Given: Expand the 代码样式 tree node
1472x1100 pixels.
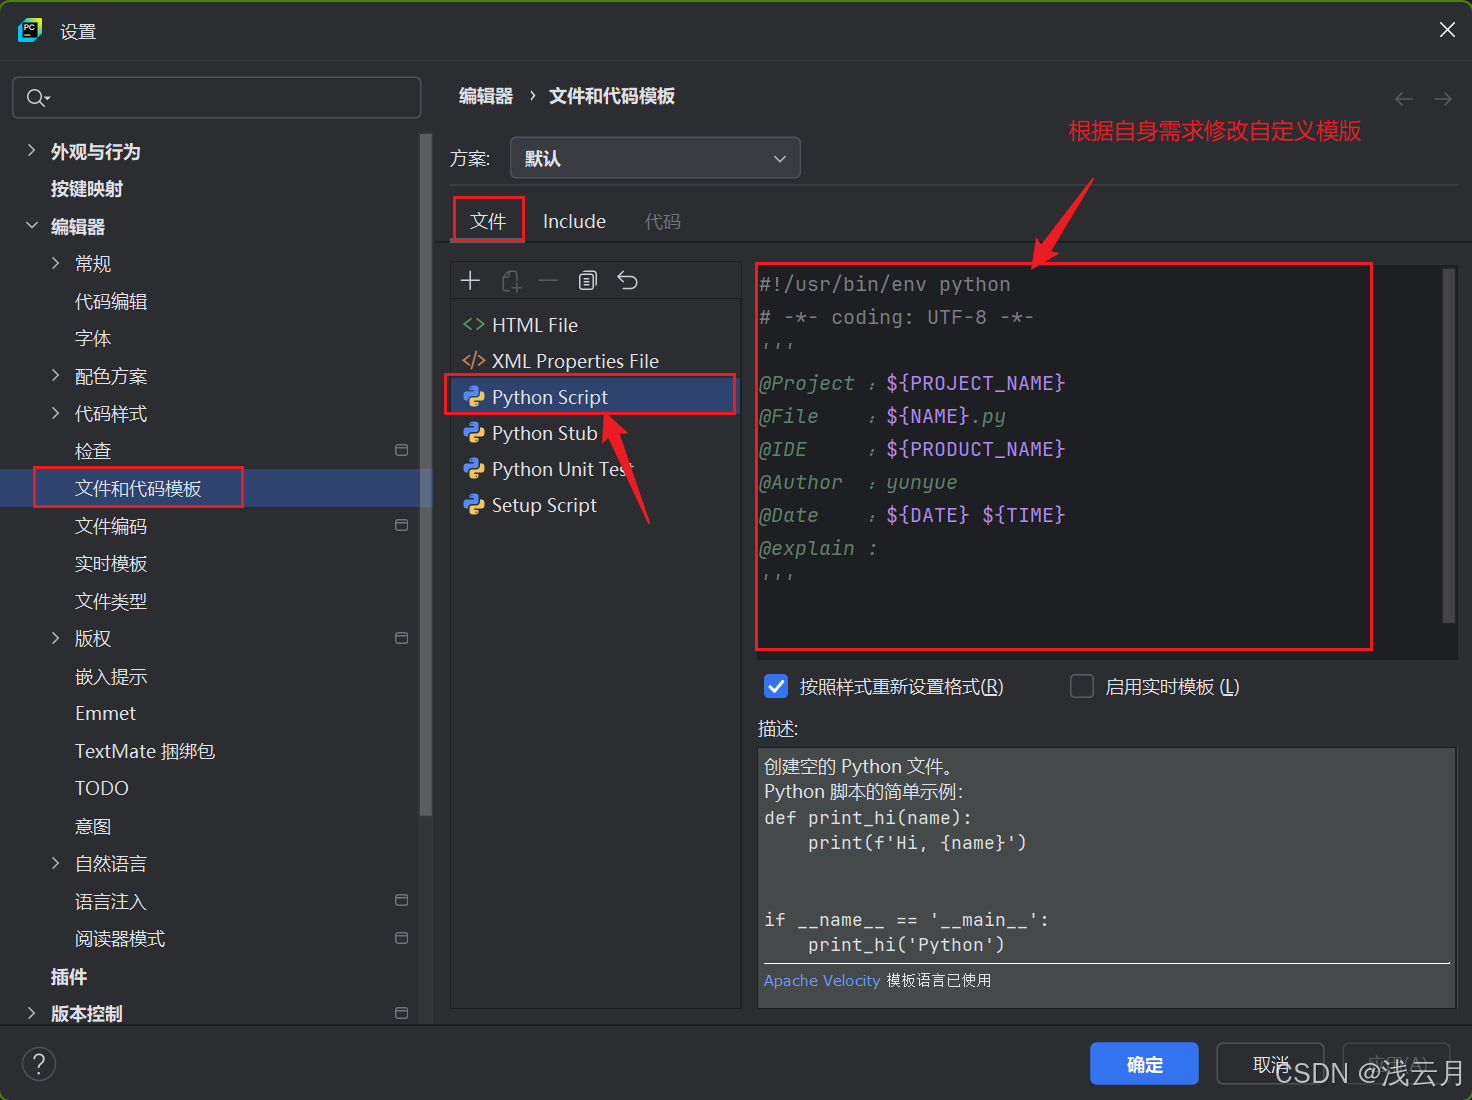Looking at the screenshot, I should pos(55,413).
